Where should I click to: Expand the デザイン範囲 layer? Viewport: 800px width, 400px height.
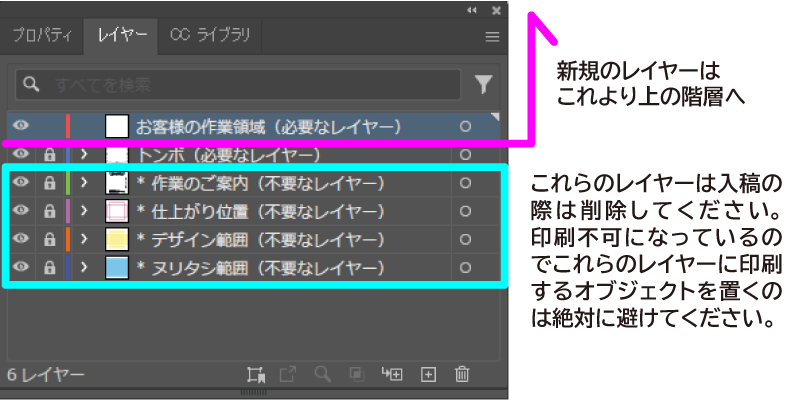click(x=85, y=239)
